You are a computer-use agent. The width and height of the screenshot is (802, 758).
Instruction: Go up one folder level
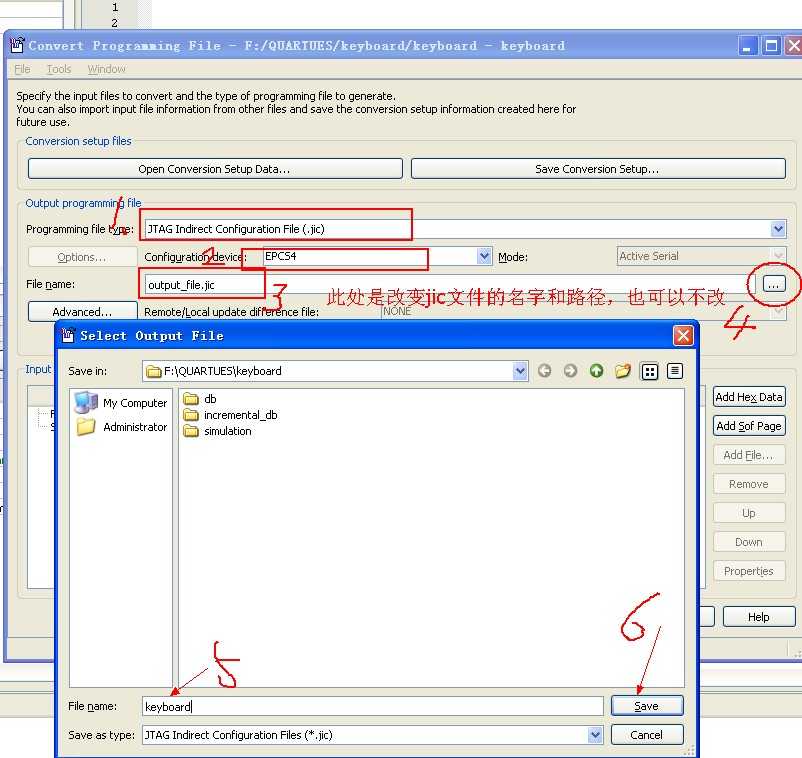[x=596, y=371]
